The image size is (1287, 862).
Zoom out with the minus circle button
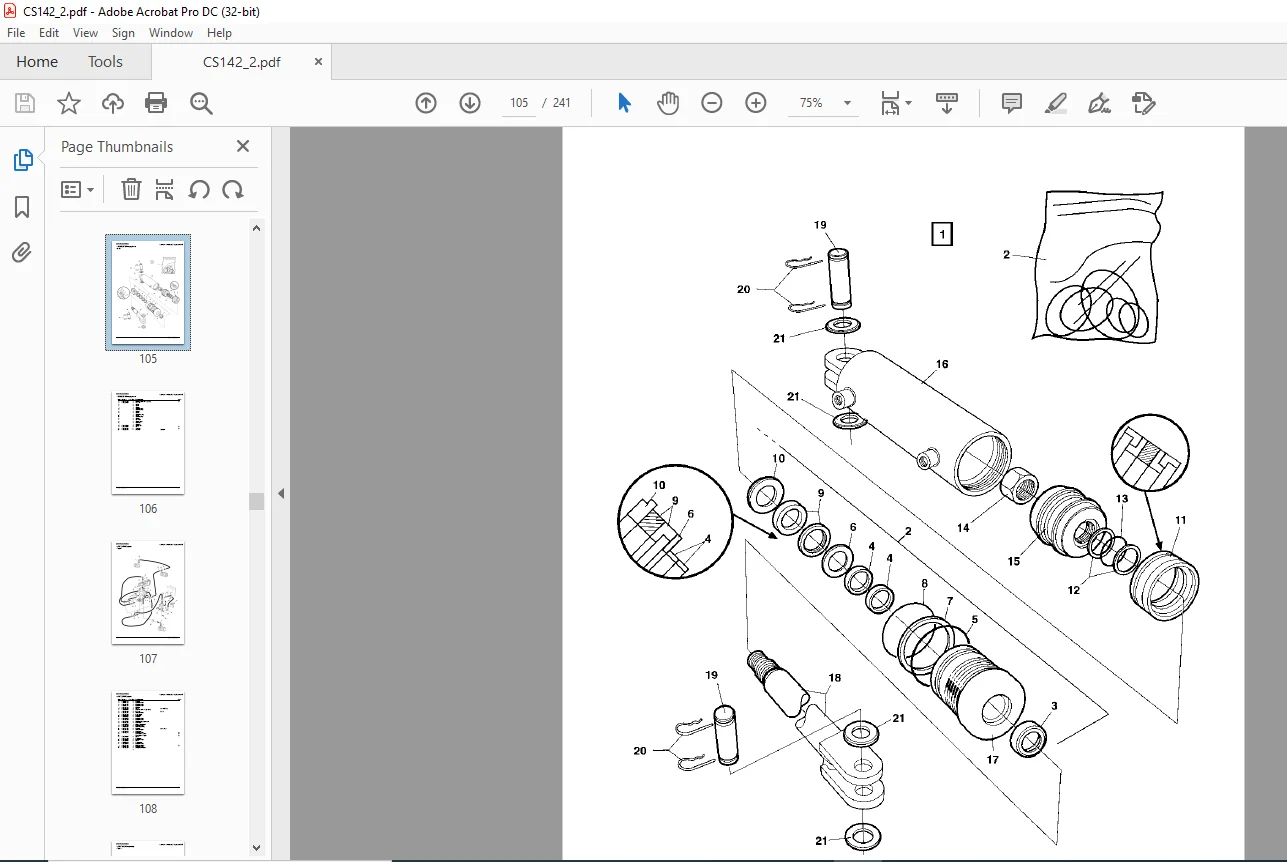(712, 103)
